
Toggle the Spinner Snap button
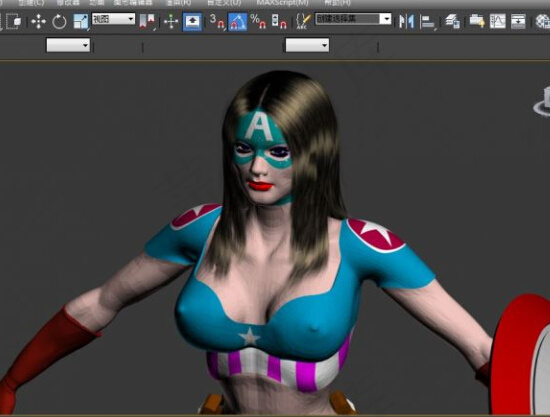(279, 21)
